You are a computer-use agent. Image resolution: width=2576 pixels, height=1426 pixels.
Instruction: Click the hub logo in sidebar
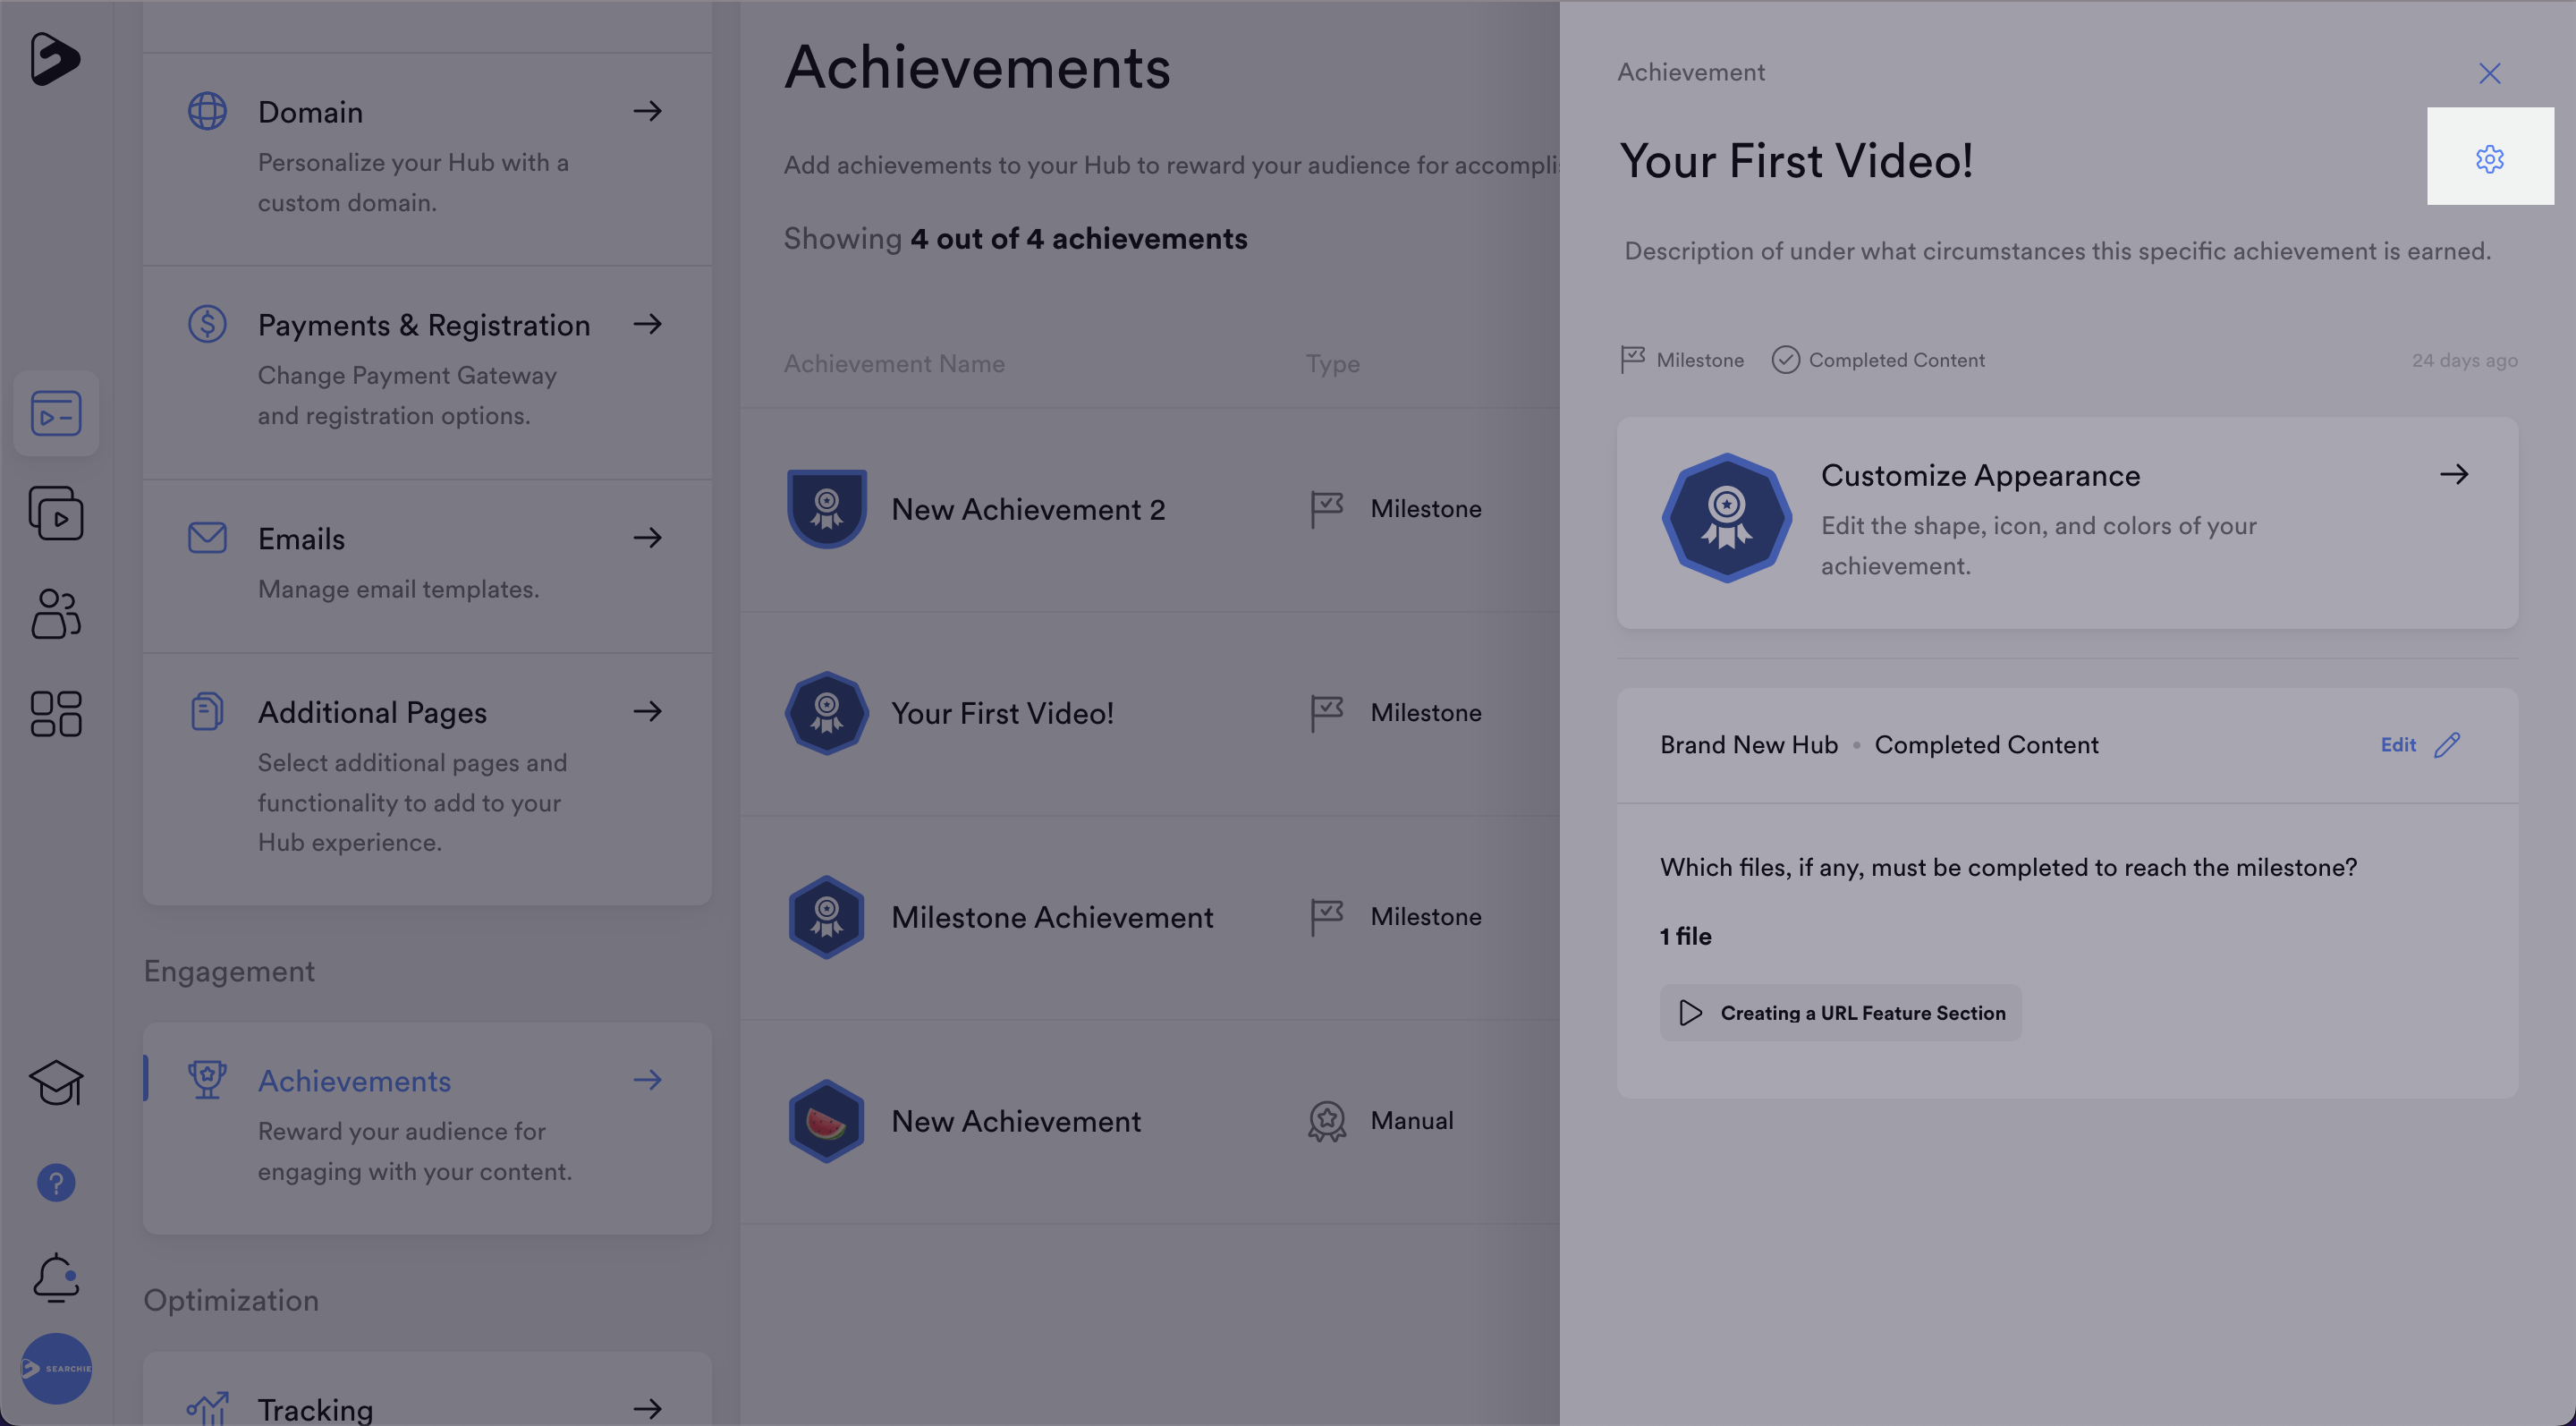coord(55,58)
